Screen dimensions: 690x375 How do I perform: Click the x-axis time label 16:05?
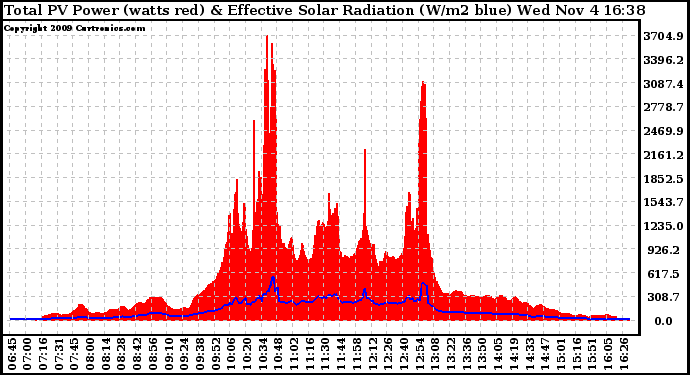point(608,354)
